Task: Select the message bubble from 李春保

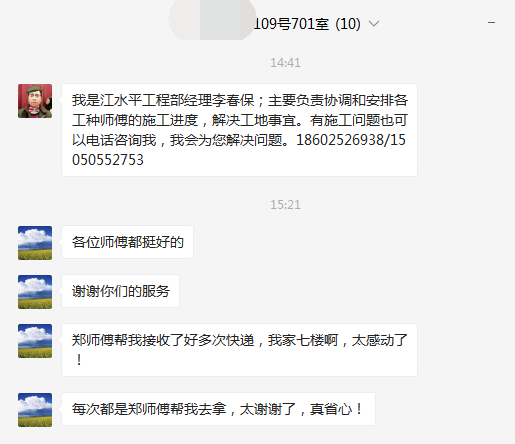Action: coord(239,130)
